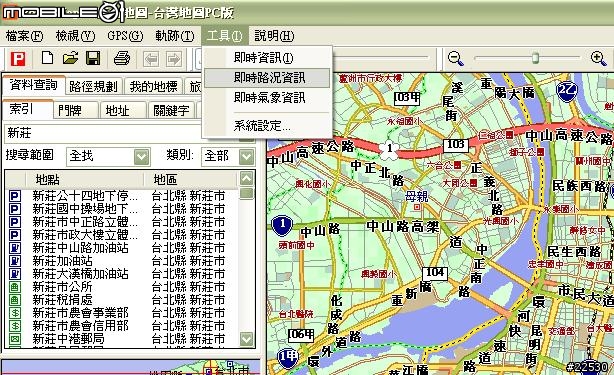Click gas station icon beside 新莊大漢橋加油站
Viewport: 614px width, 375px height.
point(15,274)
